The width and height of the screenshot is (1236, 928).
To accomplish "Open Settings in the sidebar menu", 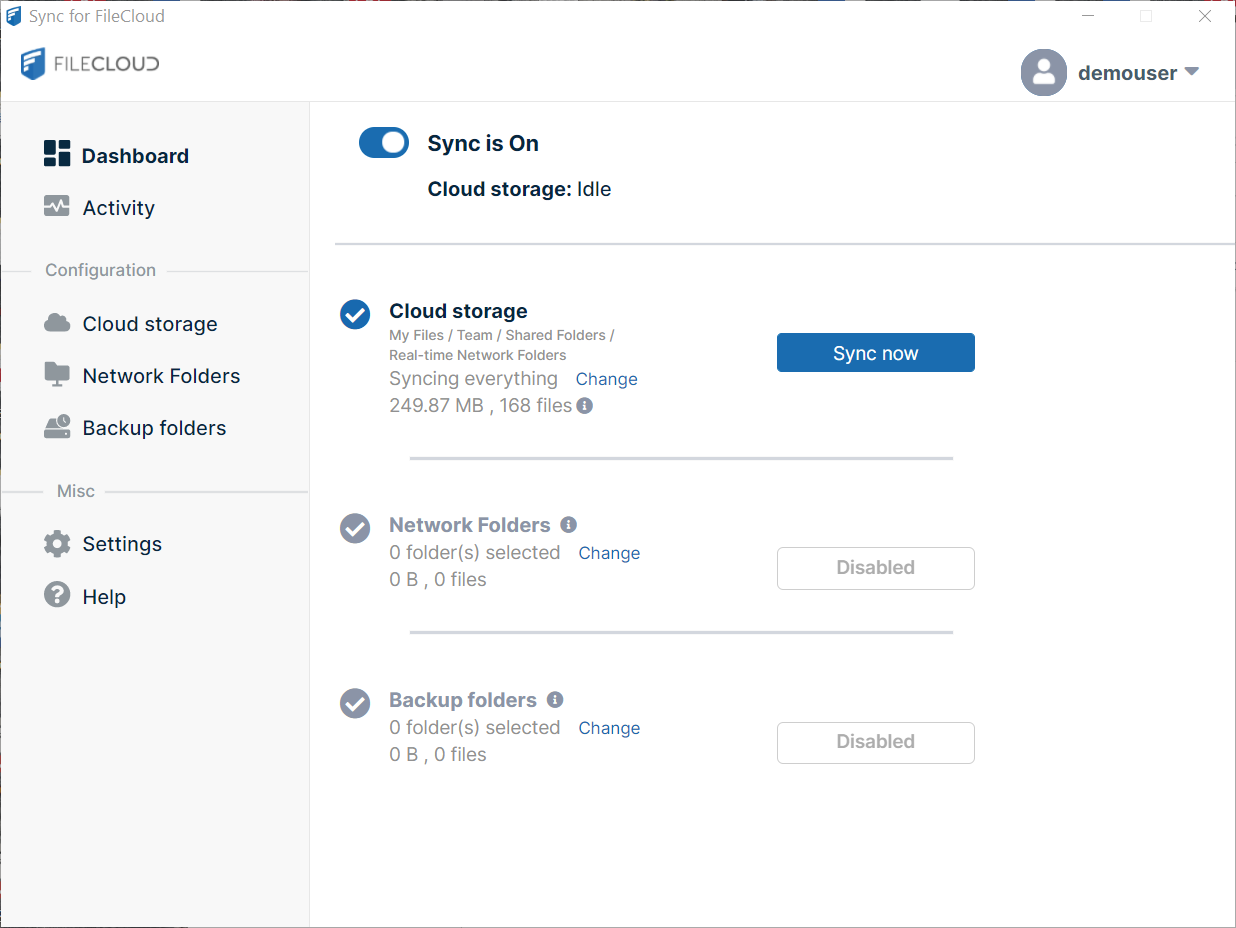I will click(122, 544).
